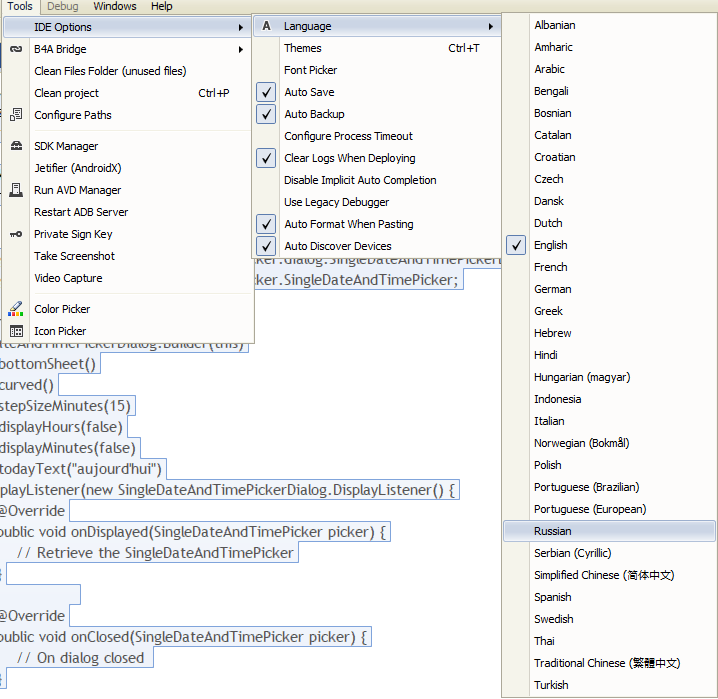Viewport: 718px width, 699px height.
Task: Switch language to Croatian
Action: 555,157
